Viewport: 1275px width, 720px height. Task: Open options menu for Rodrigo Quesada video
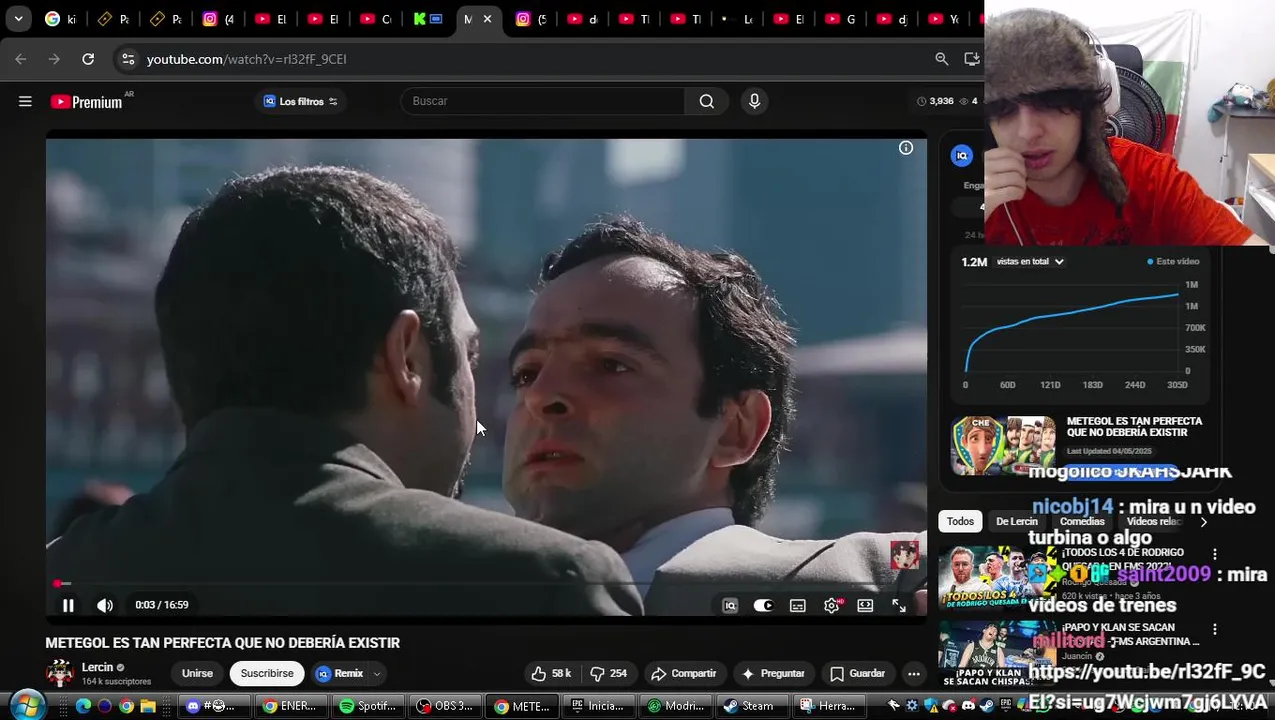1215,554
